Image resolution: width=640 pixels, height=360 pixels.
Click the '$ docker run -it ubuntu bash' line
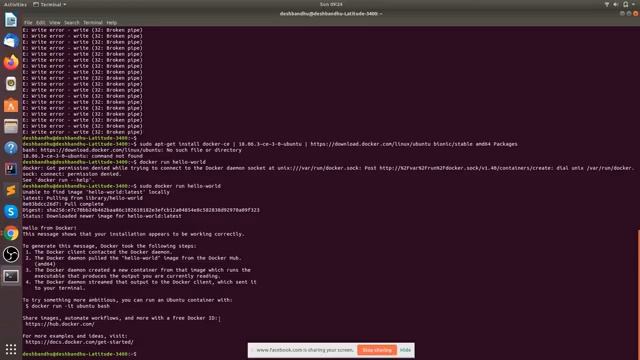click(x=67, y=306)
